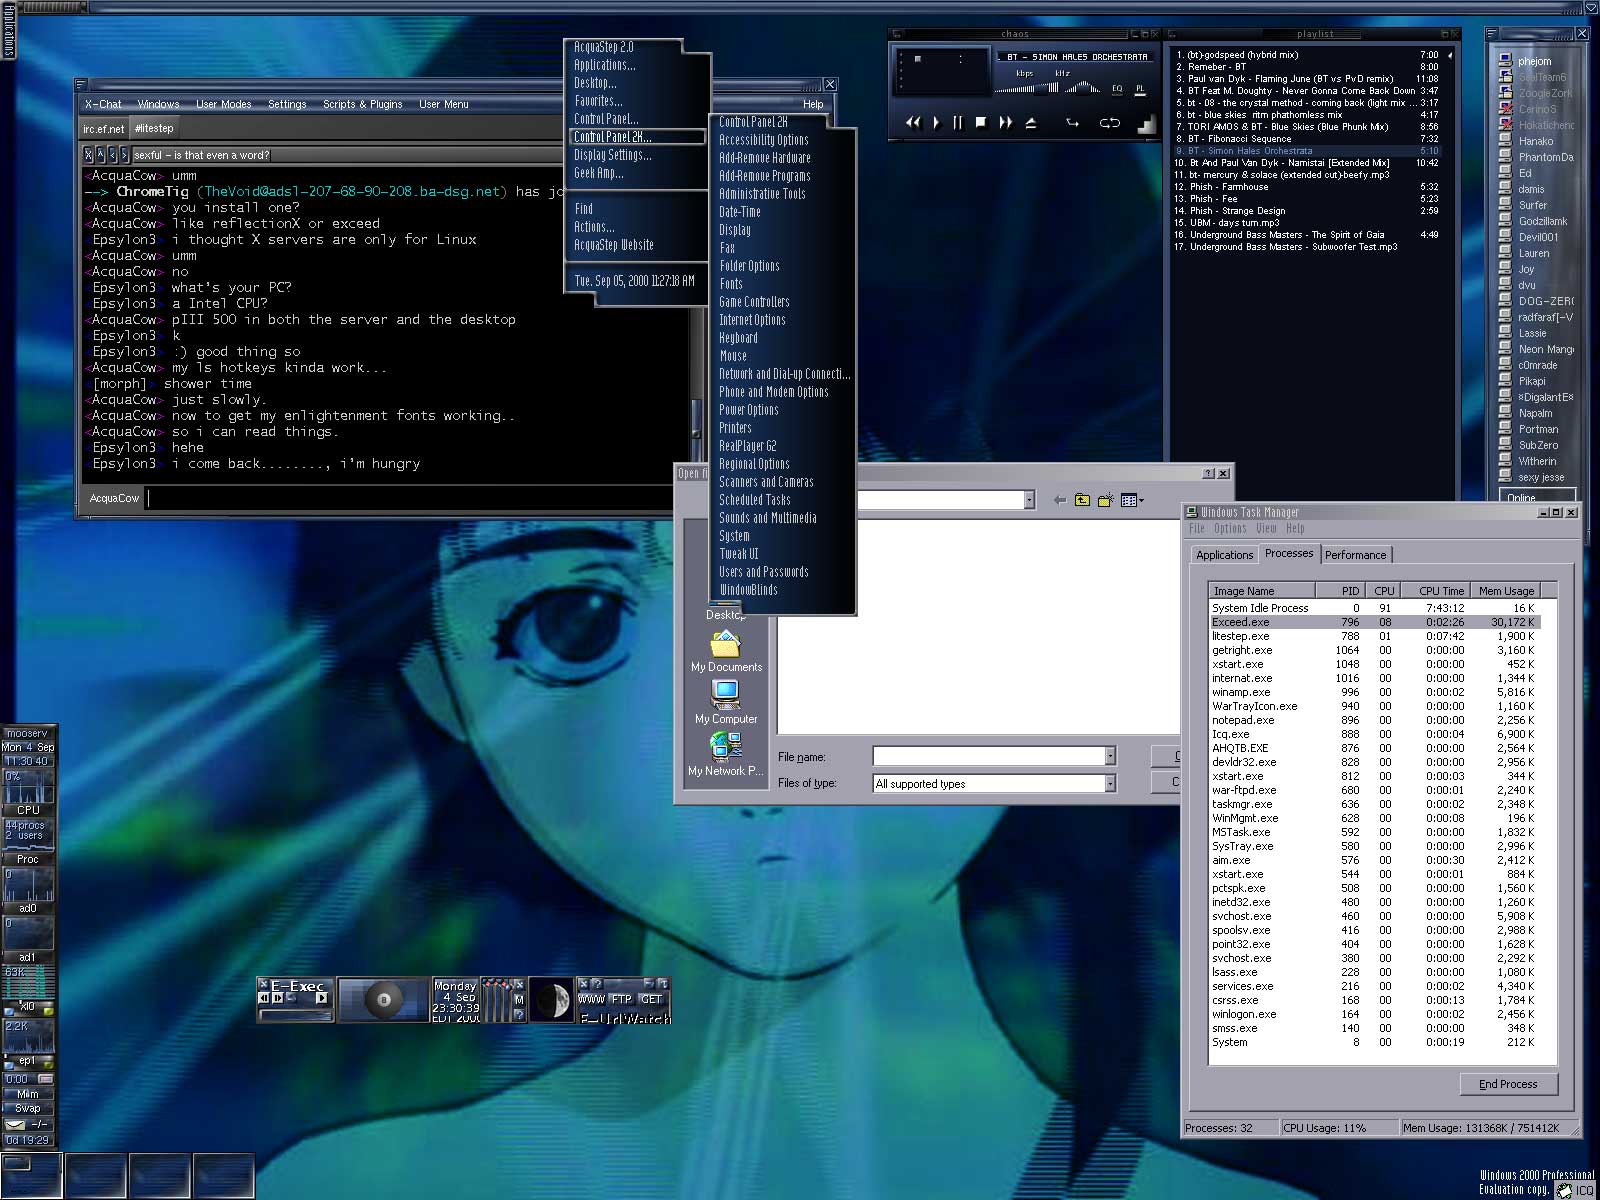Toggle repeat in Winamp player
The height and width of the screenshot is (1200, 1600).
click(x=1109, y=123)
